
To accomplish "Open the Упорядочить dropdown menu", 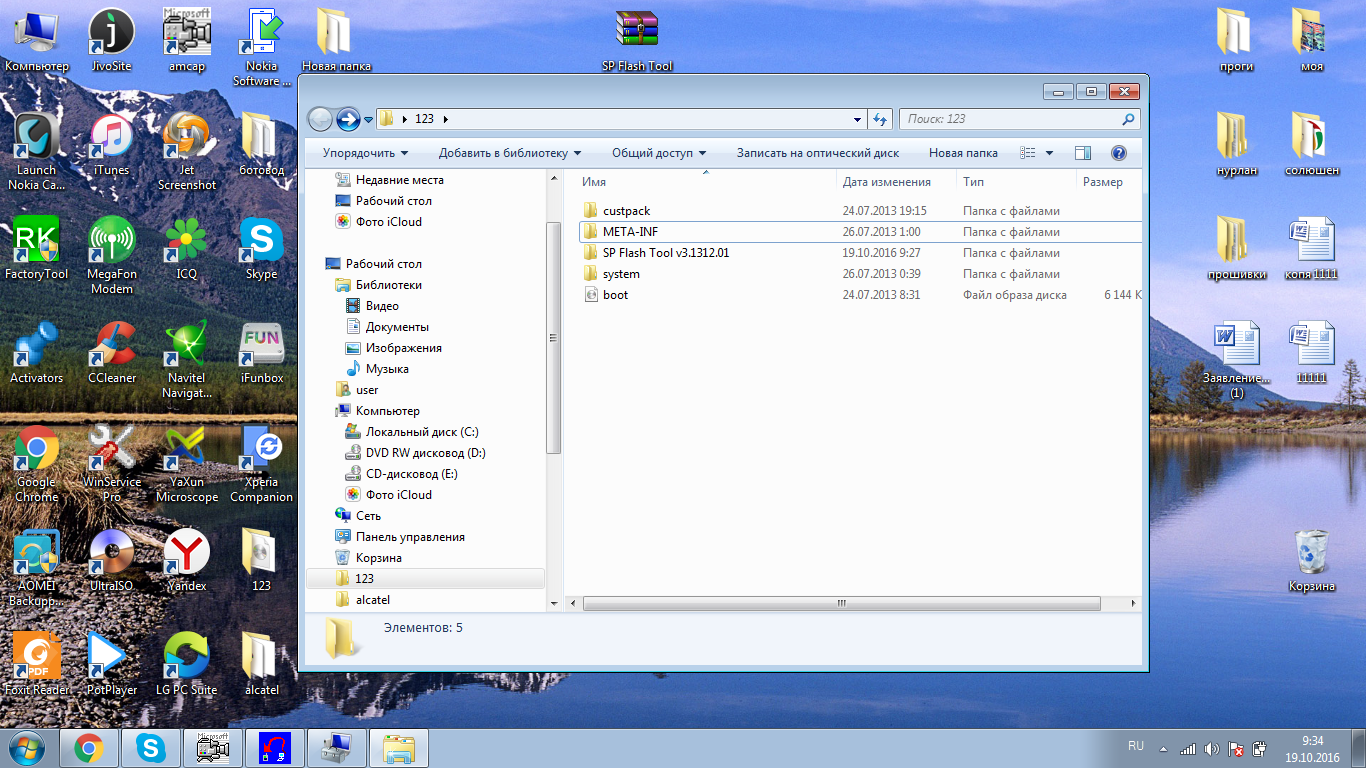I will tap(365, 153).
